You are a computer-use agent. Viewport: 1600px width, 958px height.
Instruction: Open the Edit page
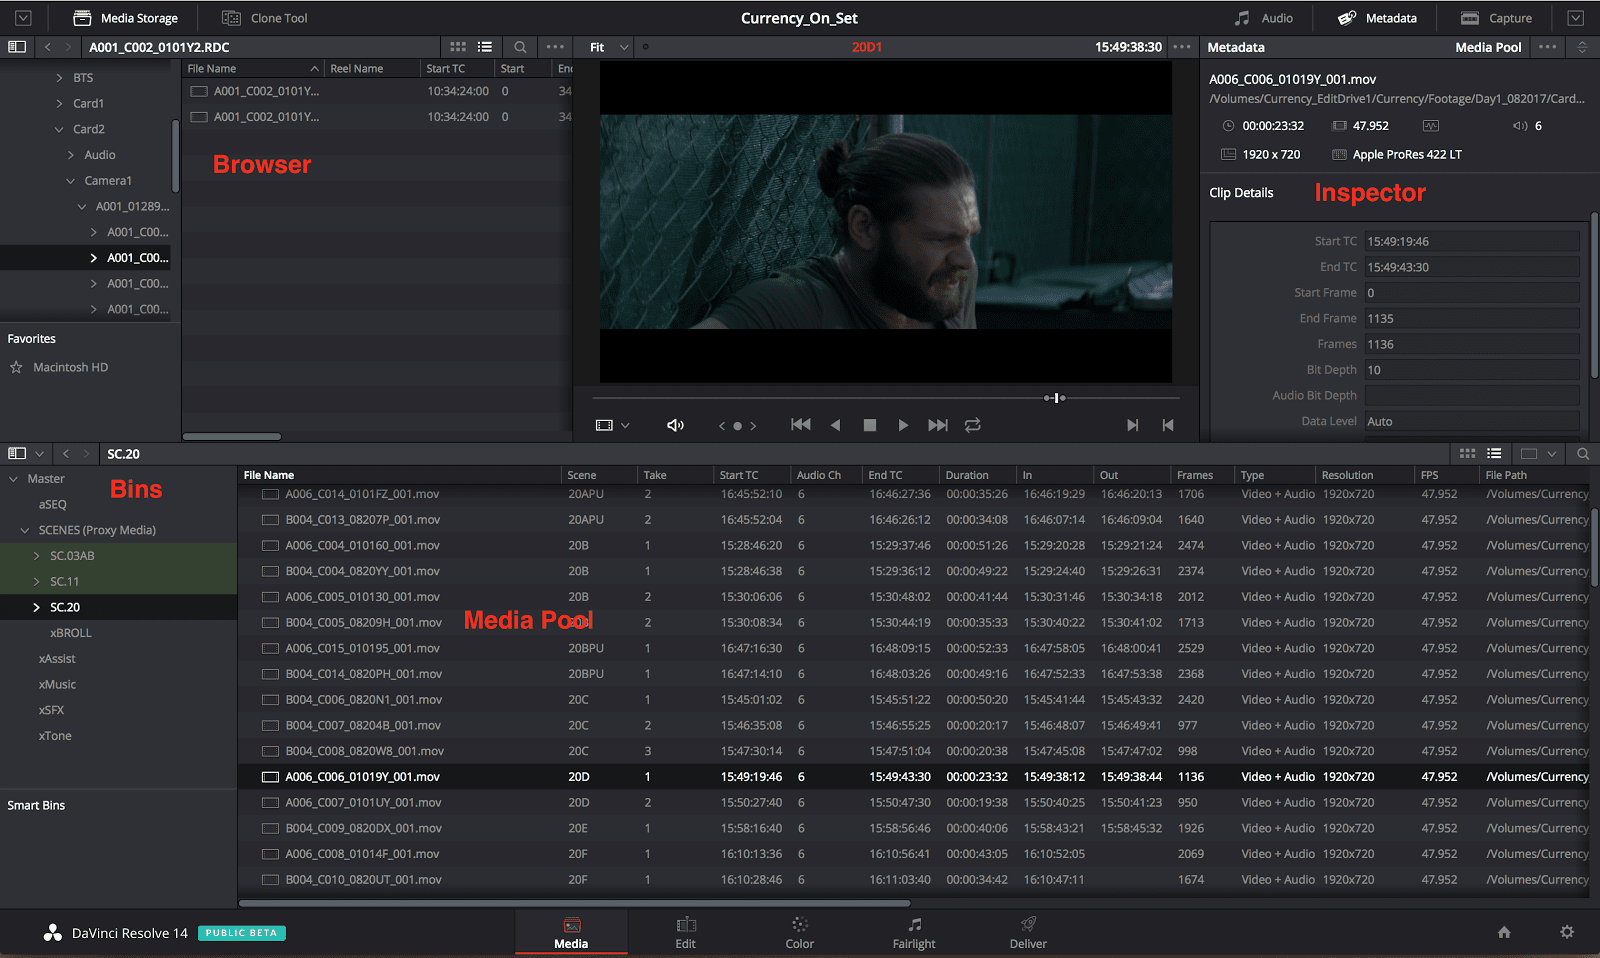[x=686, y=932]
